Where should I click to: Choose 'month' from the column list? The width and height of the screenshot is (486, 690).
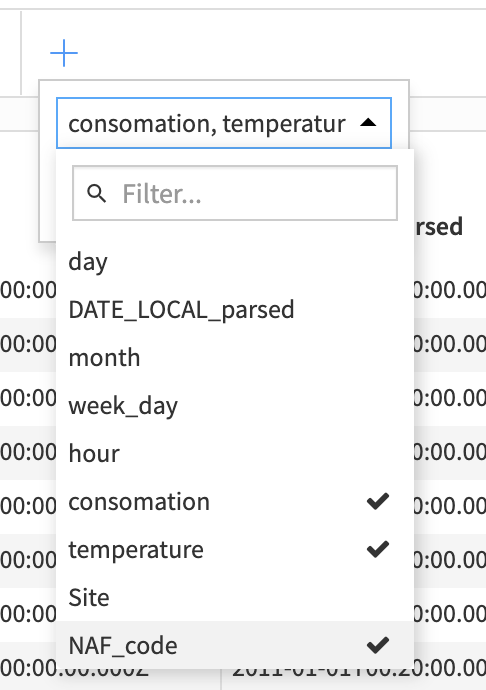pos(235,357)
